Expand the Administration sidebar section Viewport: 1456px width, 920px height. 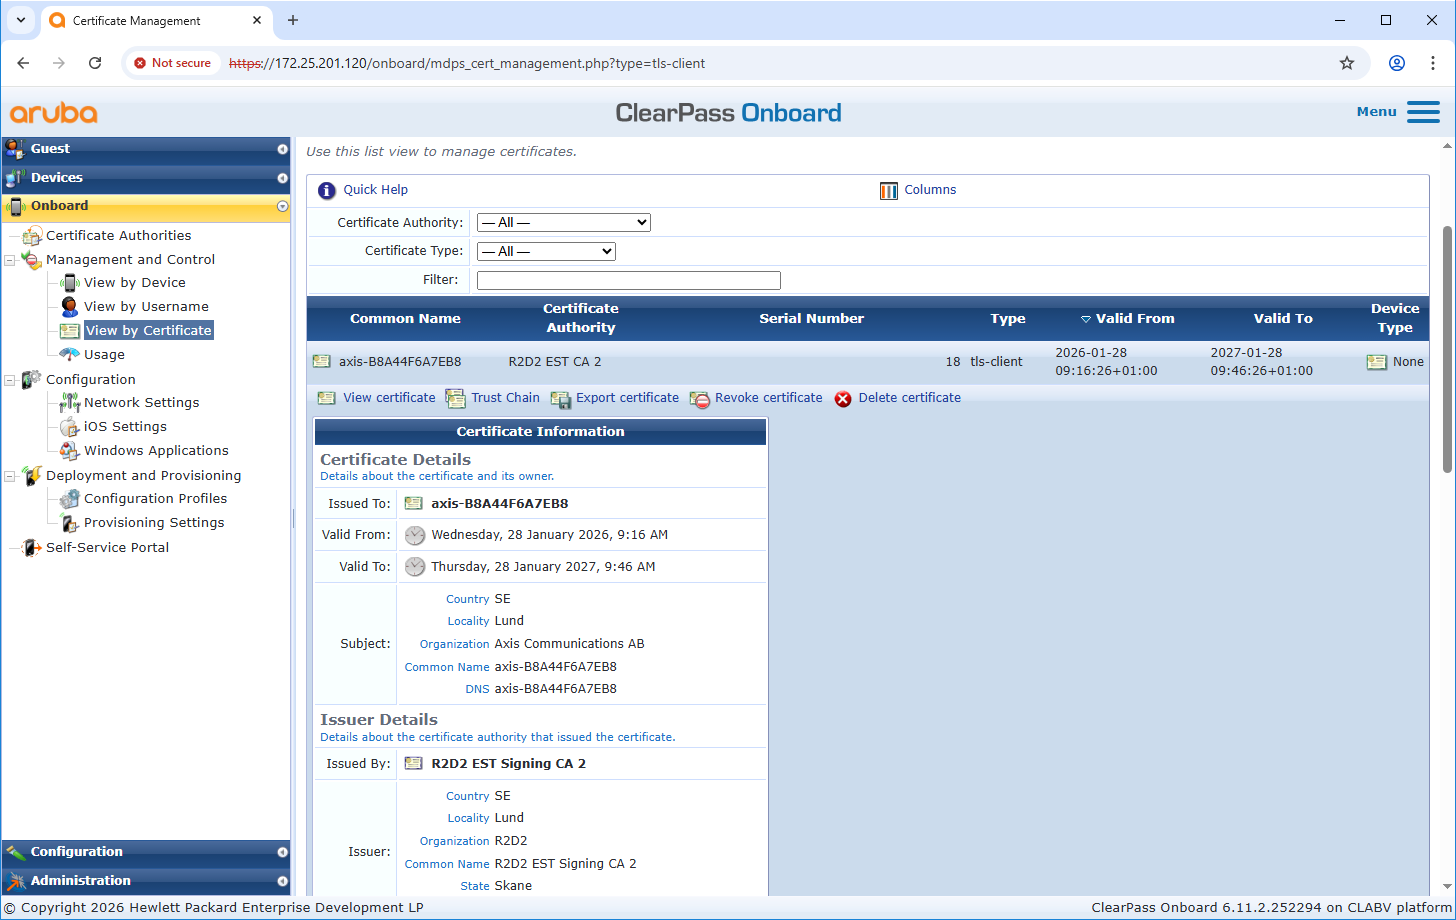282,881
